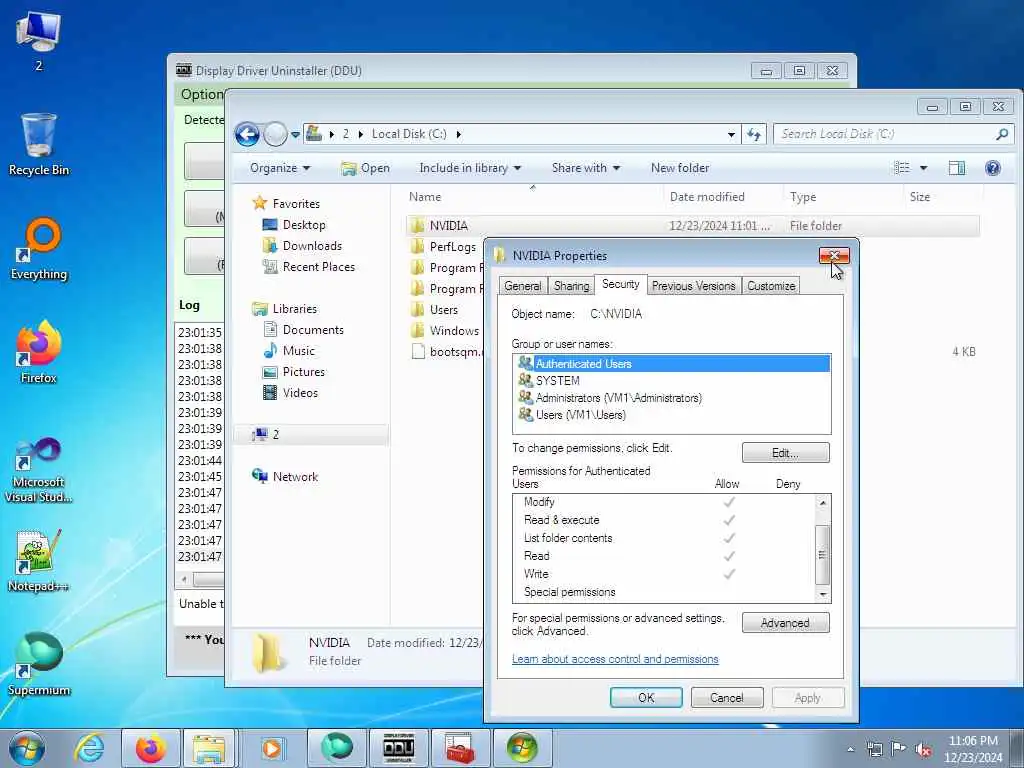Sort by Date modified column header
The width and height of the screenshot is (1024, 768).
(707, 197)
